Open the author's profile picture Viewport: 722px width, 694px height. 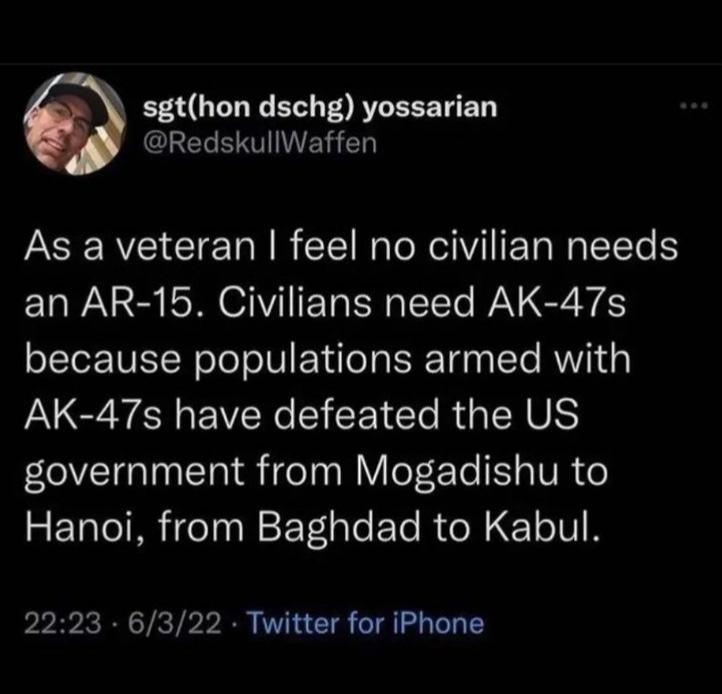click(x=75, y=124)
